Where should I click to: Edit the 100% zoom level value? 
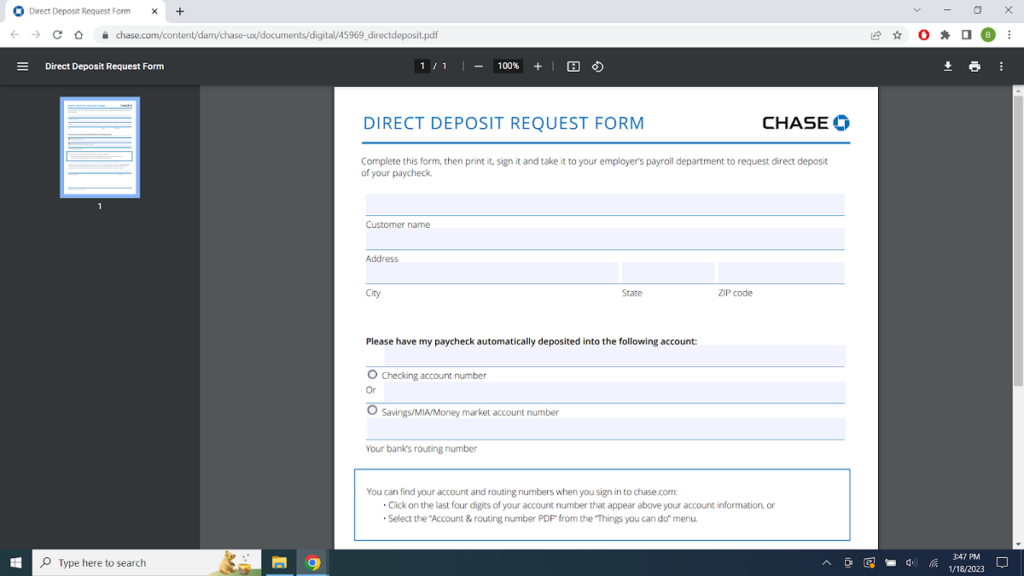coord(508,66)
